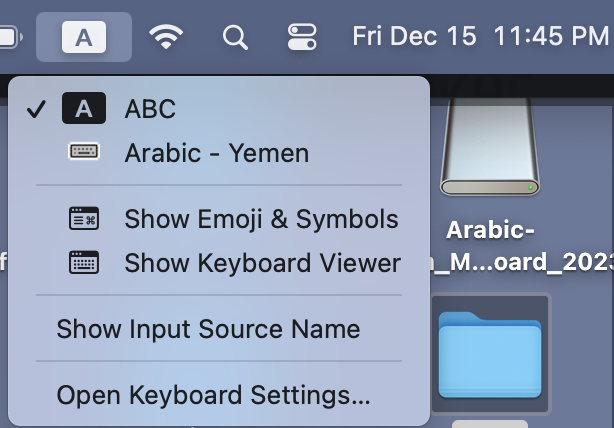Select the disk drive icon on desktop
The image size is (614, 428).
(x=490, y=140)
